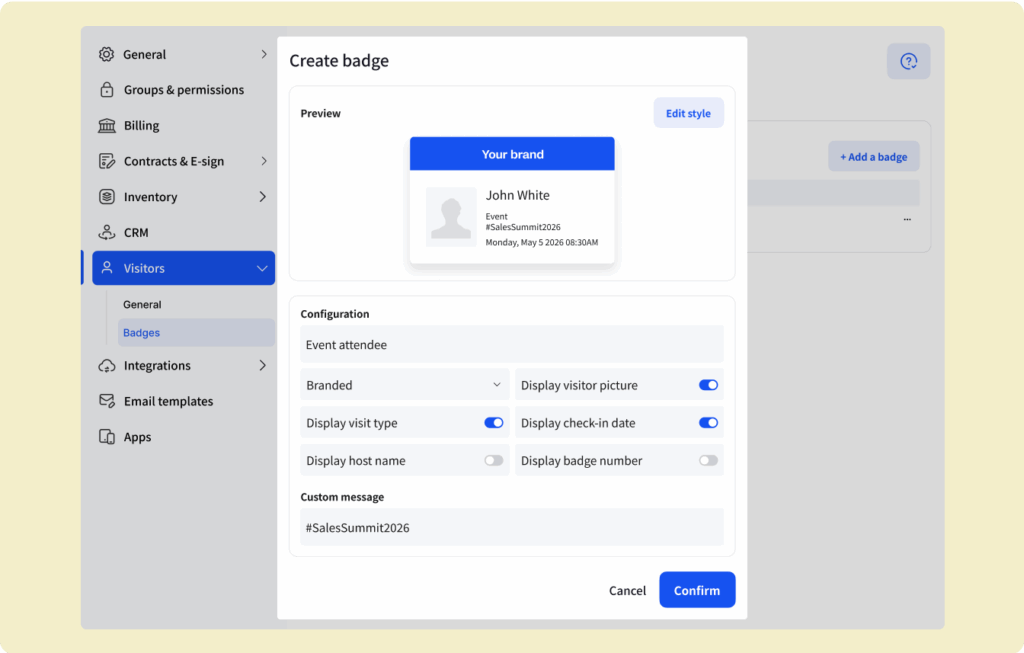This screenshot has height=653, width=1024.
Task: Open the Branded badge style dropdown
Action: (404, 384)
